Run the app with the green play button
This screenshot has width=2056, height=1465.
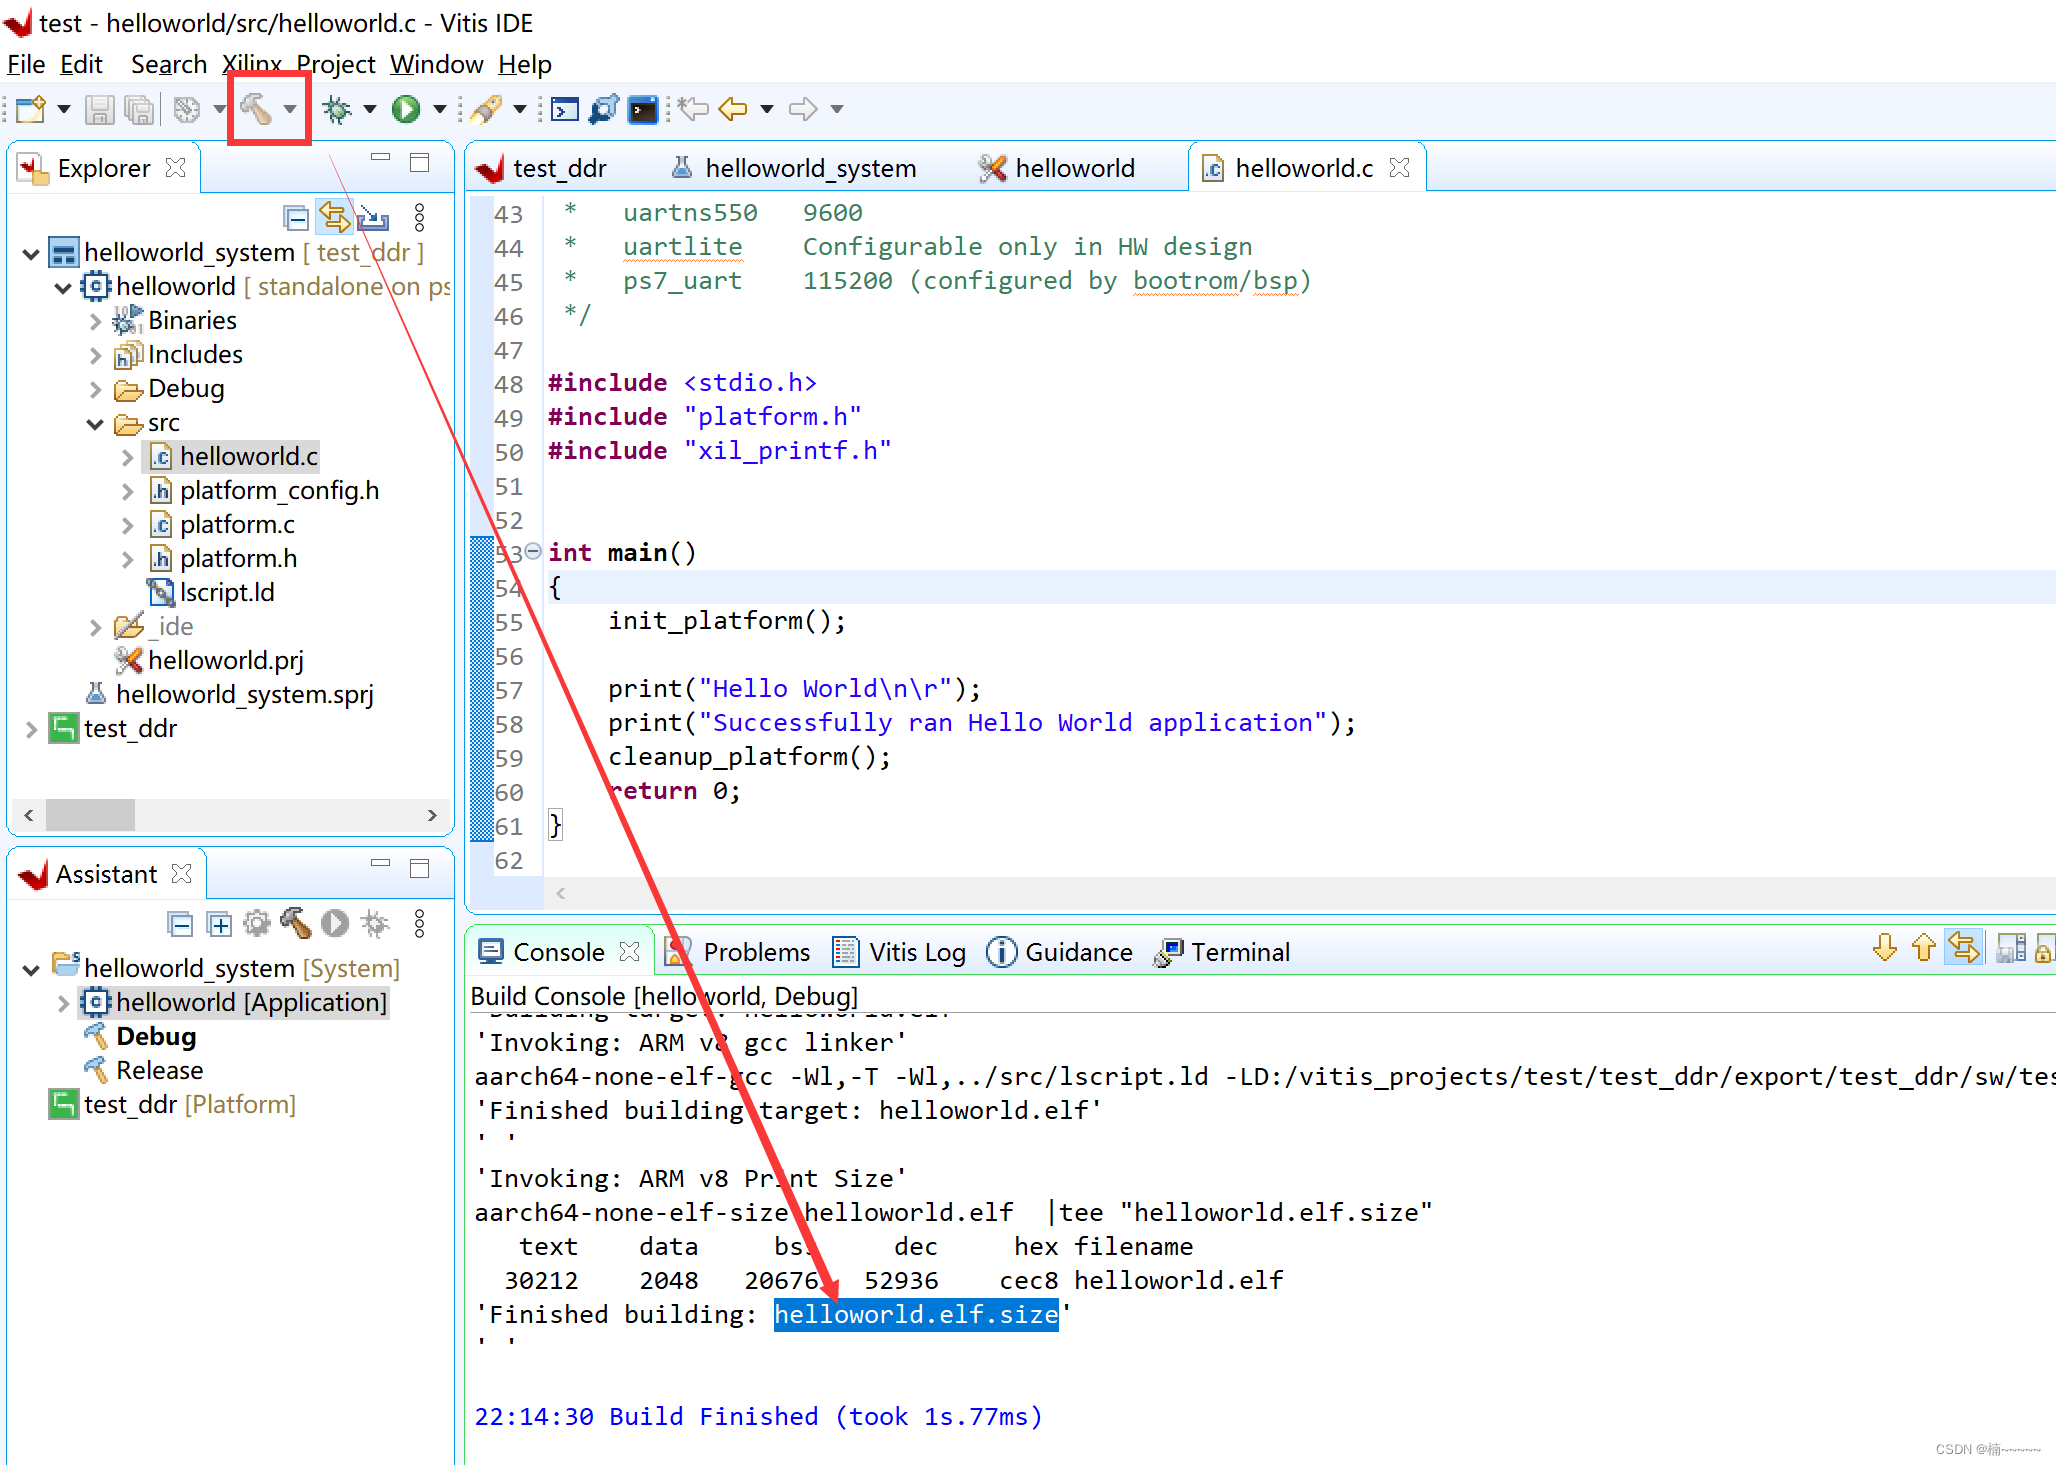coord(405,109)
